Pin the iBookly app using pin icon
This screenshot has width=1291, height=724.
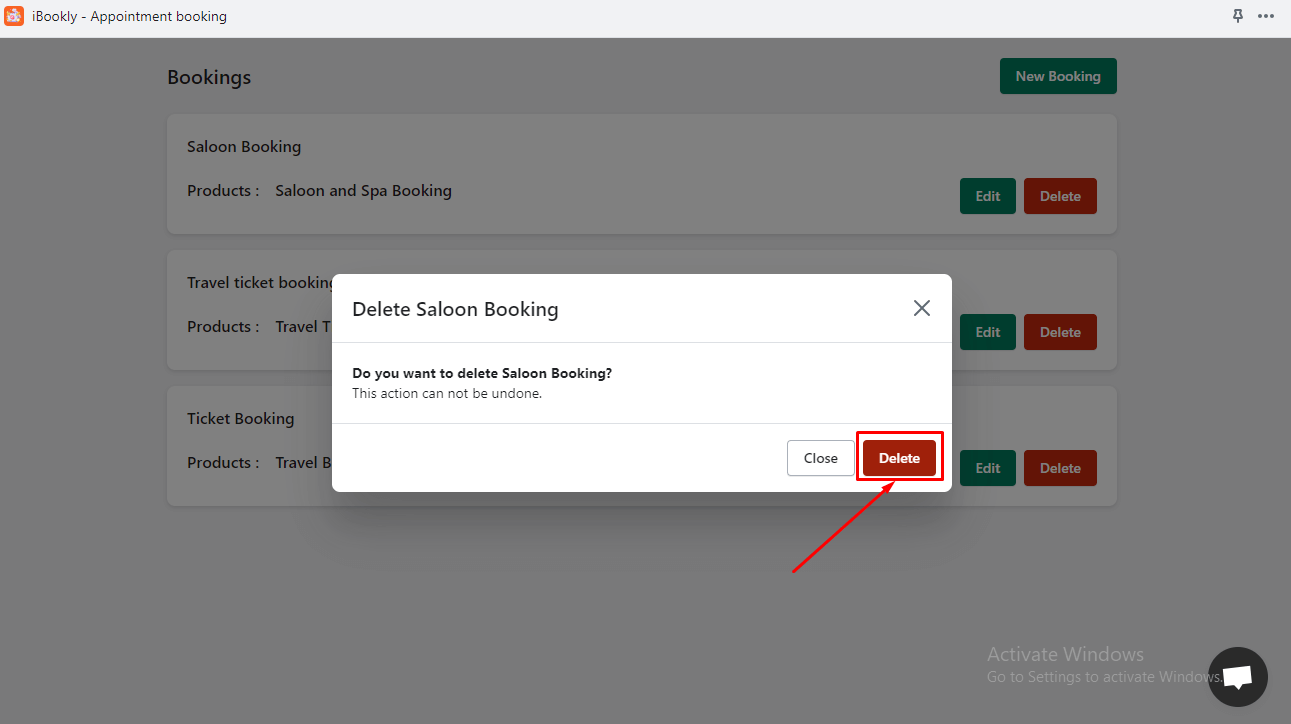[x=1238, y=16]
